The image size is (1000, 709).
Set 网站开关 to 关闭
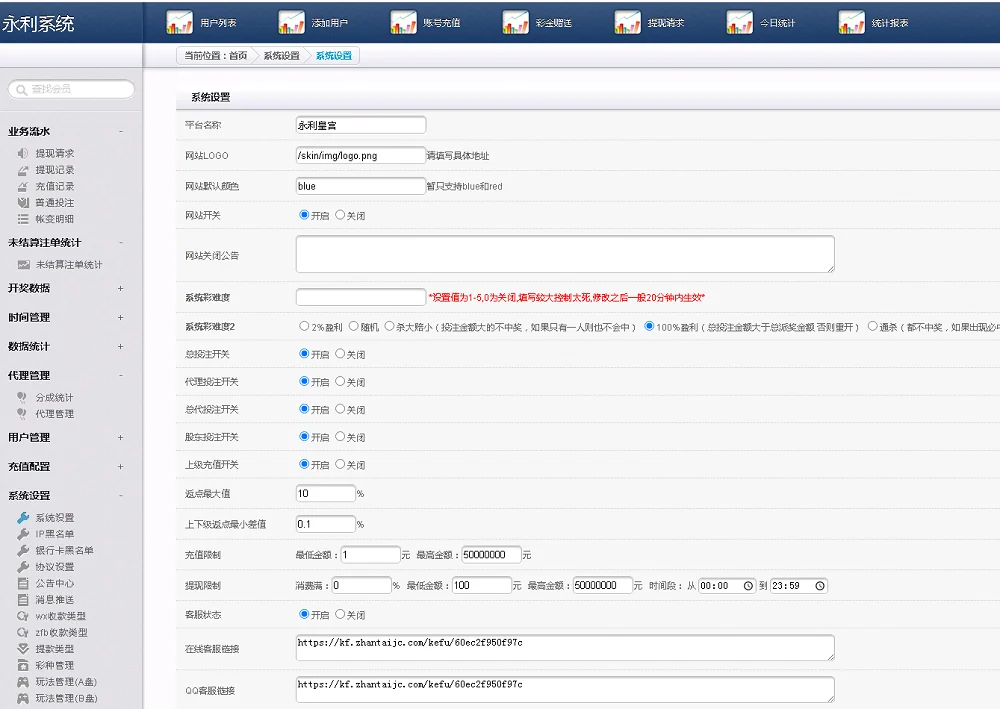click(340, 215)
